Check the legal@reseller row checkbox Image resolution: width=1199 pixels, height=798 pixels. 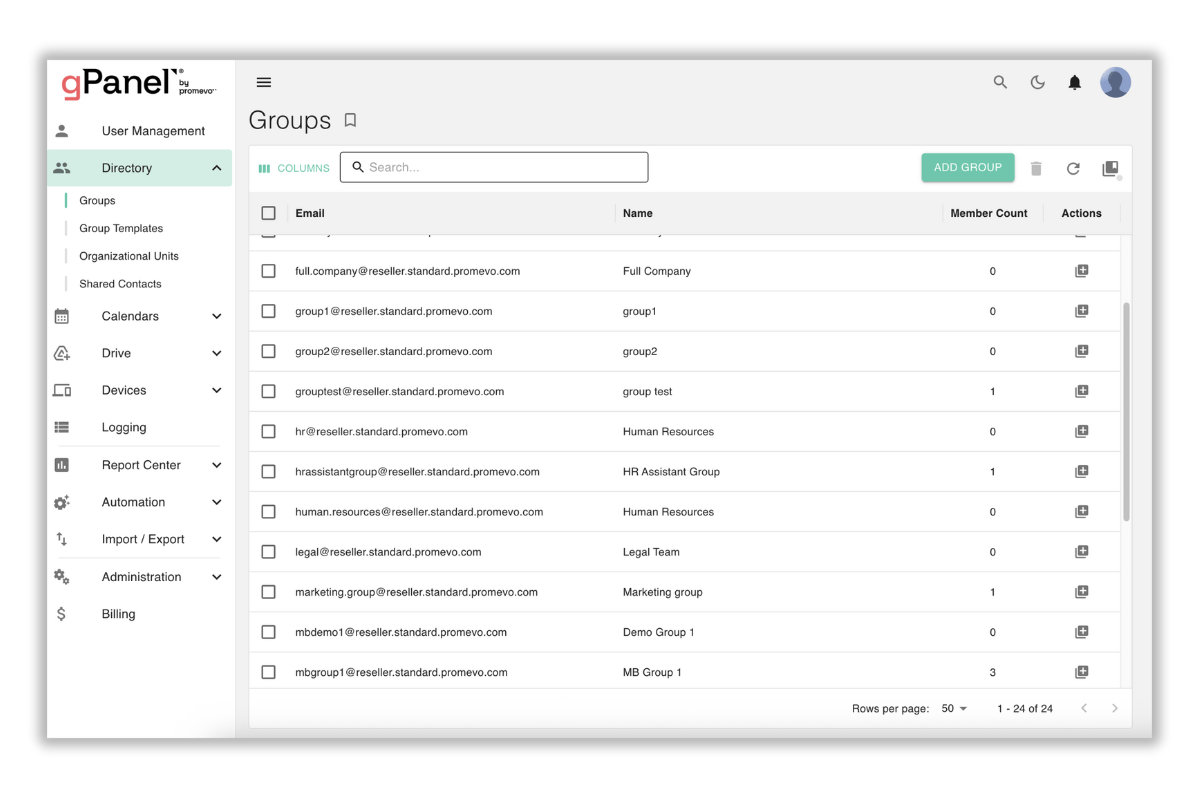268,552
